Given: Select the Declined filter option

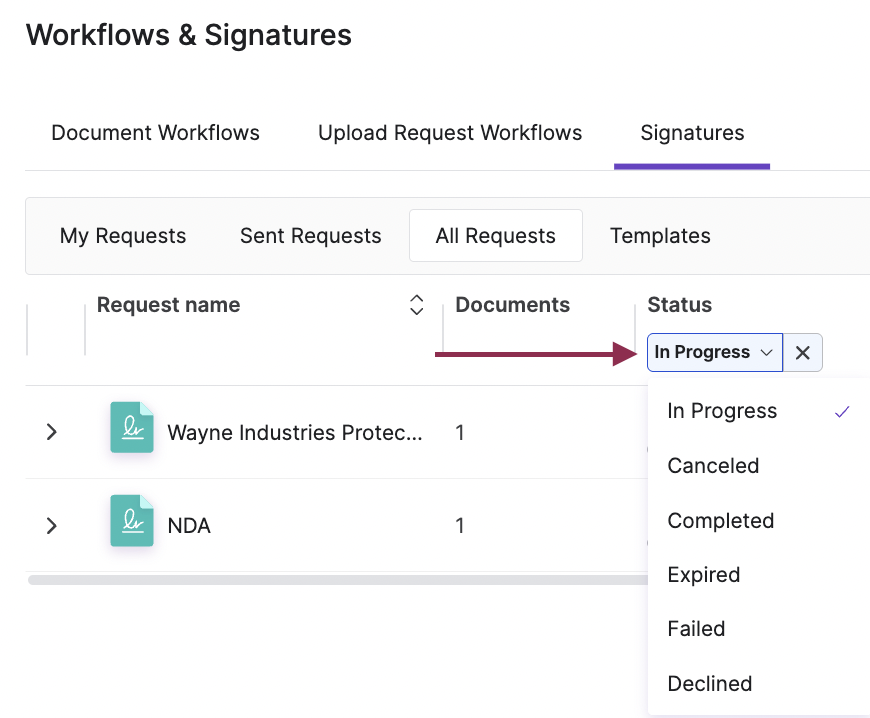Looking at the screenshot, I should point(709,683).
